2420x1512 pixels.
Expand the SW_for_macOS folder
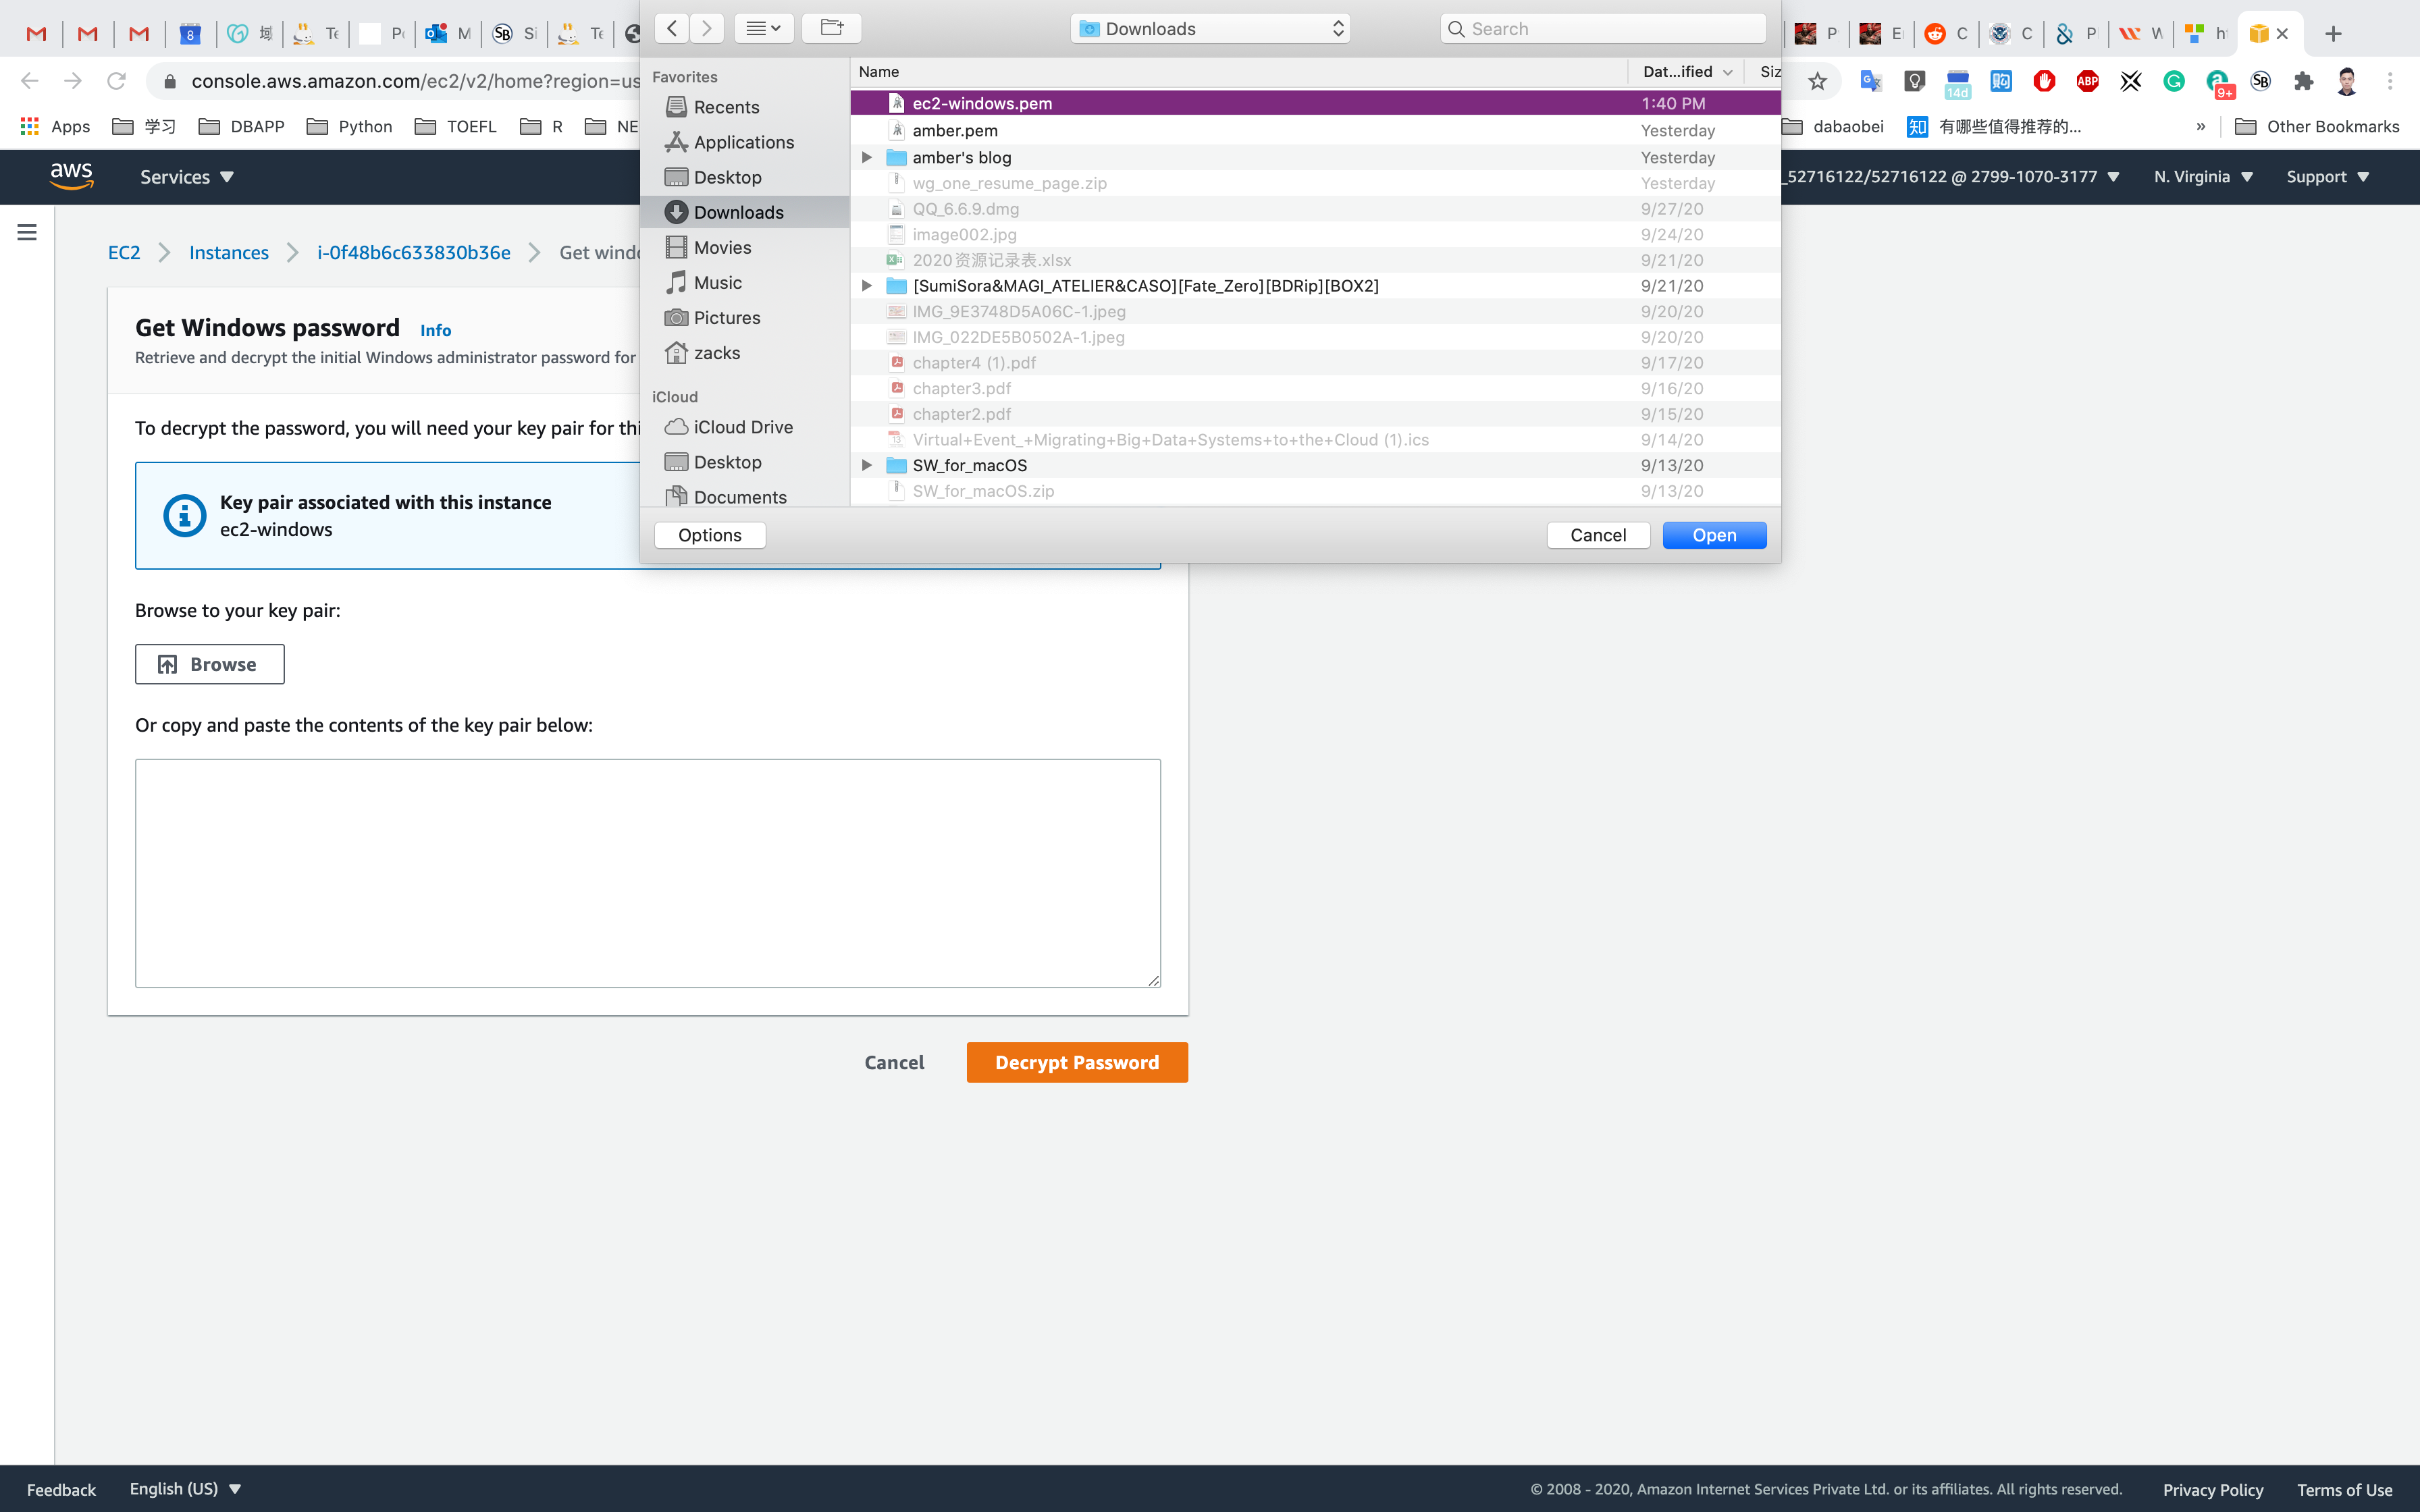pos(867,465)
